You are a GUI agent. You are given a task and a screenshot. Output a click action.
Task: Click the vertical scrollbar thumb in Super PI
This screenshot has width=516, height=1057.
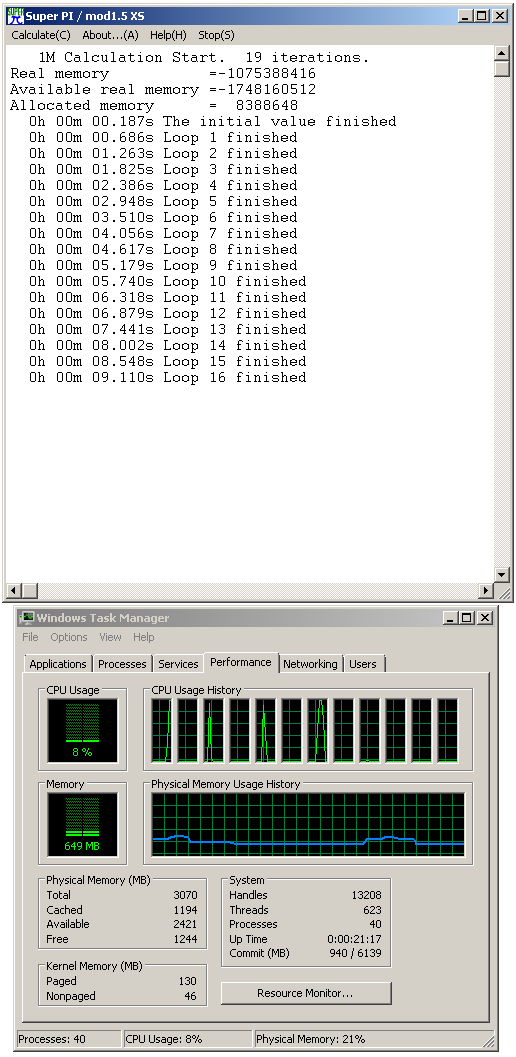pyautogui.click(x=501, y=69)
